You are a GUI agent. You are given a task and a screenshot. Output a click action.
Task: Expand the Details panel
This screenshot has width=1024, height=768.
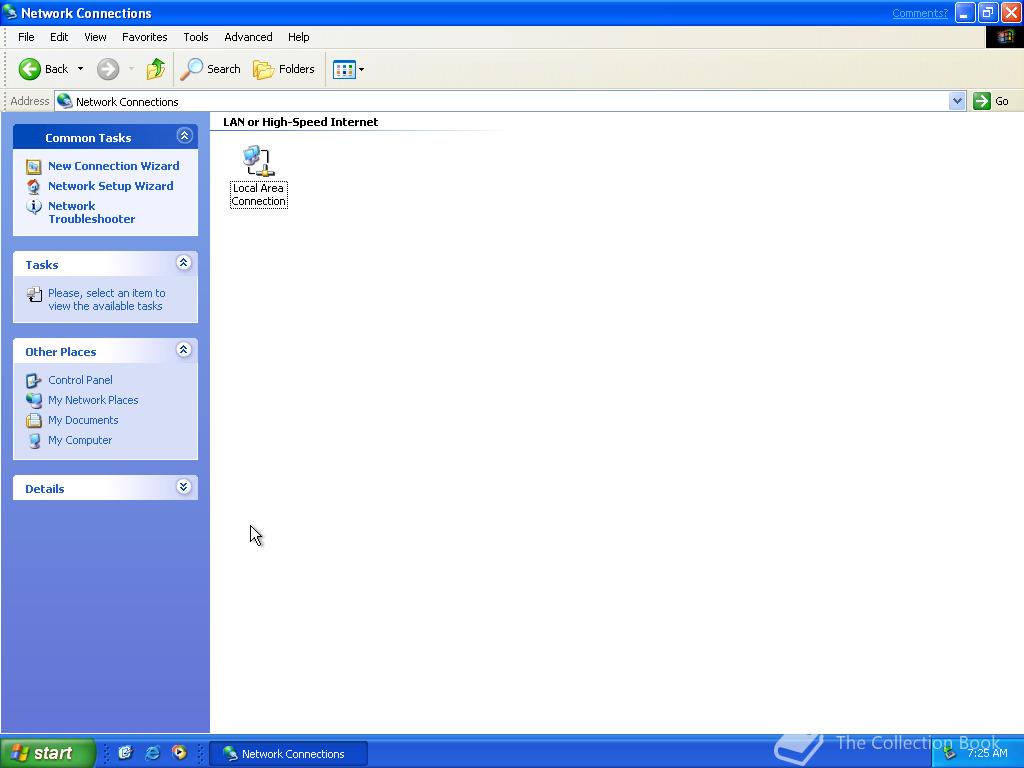pos(184,487)
